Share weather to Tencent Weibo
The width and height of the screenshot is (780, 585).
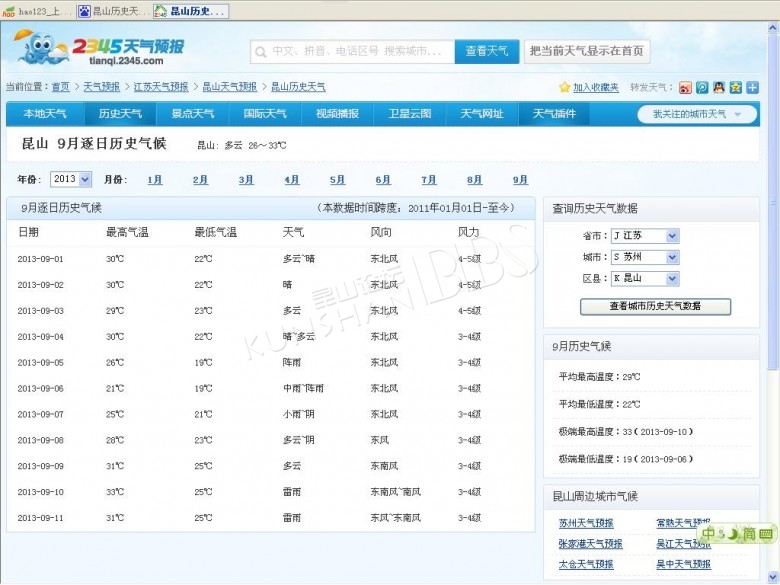point(702,88)
